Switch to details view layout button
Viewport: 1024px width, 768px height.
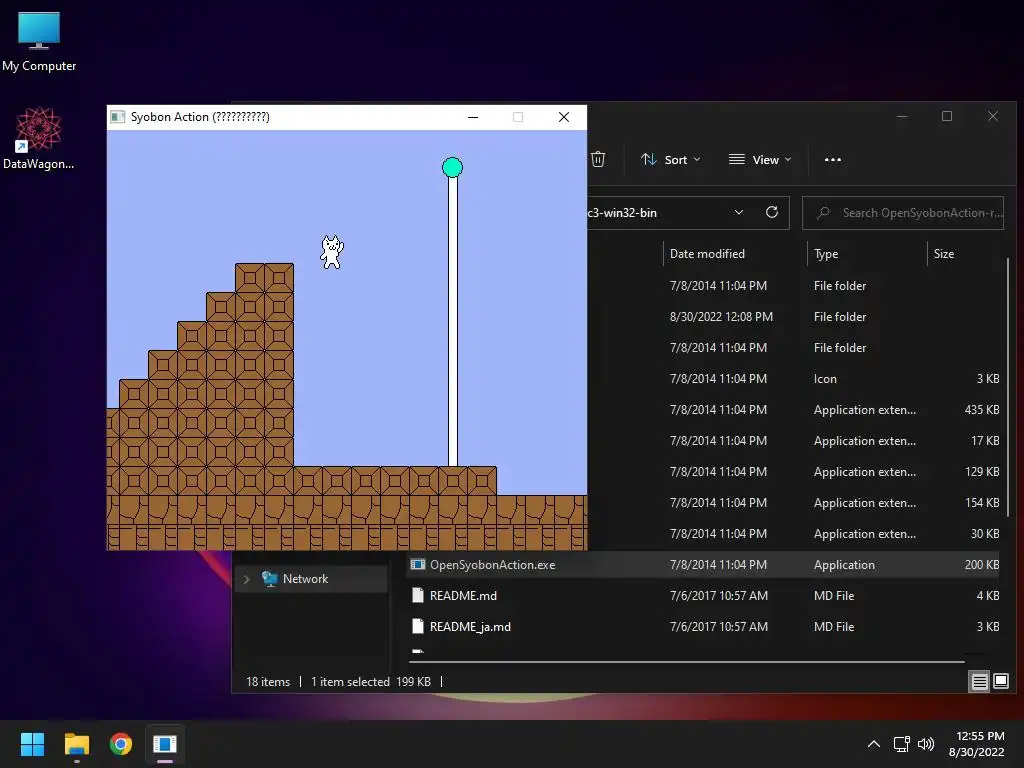tap(979, 682)
